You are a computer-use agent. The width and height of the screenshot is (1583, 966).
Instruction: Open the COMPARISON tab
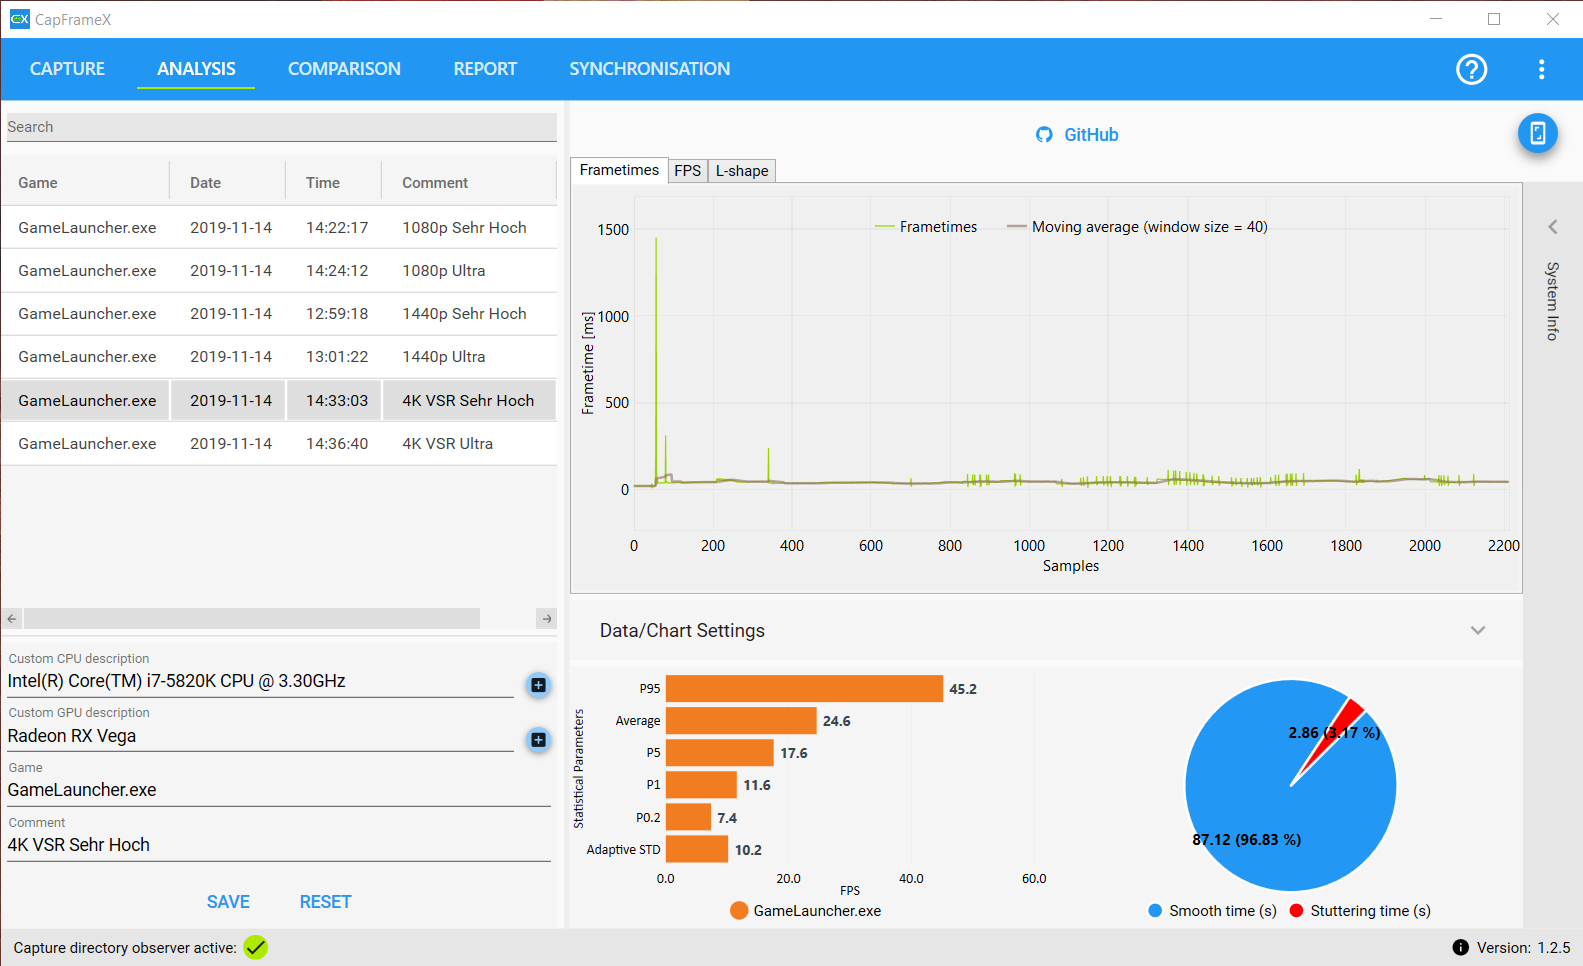click(x=344, y=69)
